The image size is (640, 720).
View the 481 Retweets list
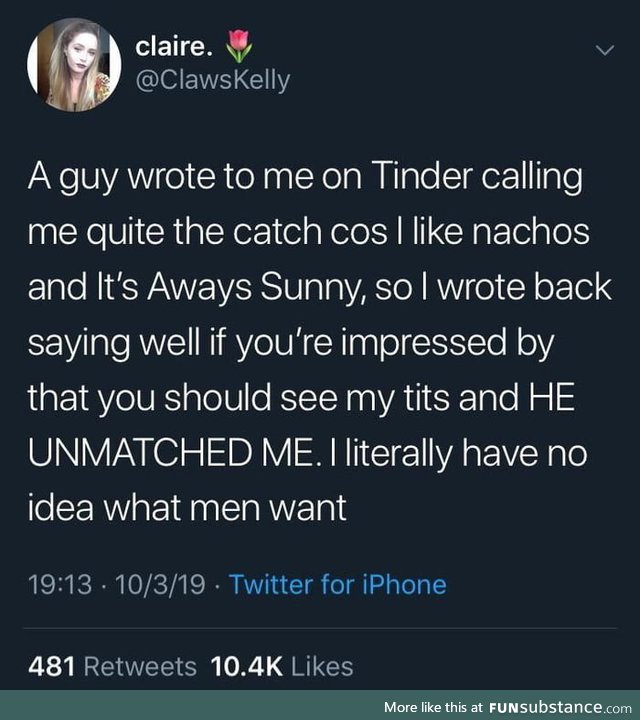pyautogui.click(x=112, y=666)
